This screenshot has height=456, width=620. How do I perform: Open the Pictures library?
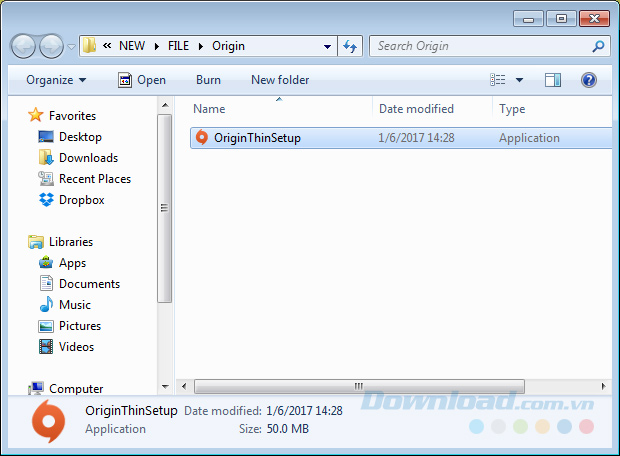[x=80, y=325]
